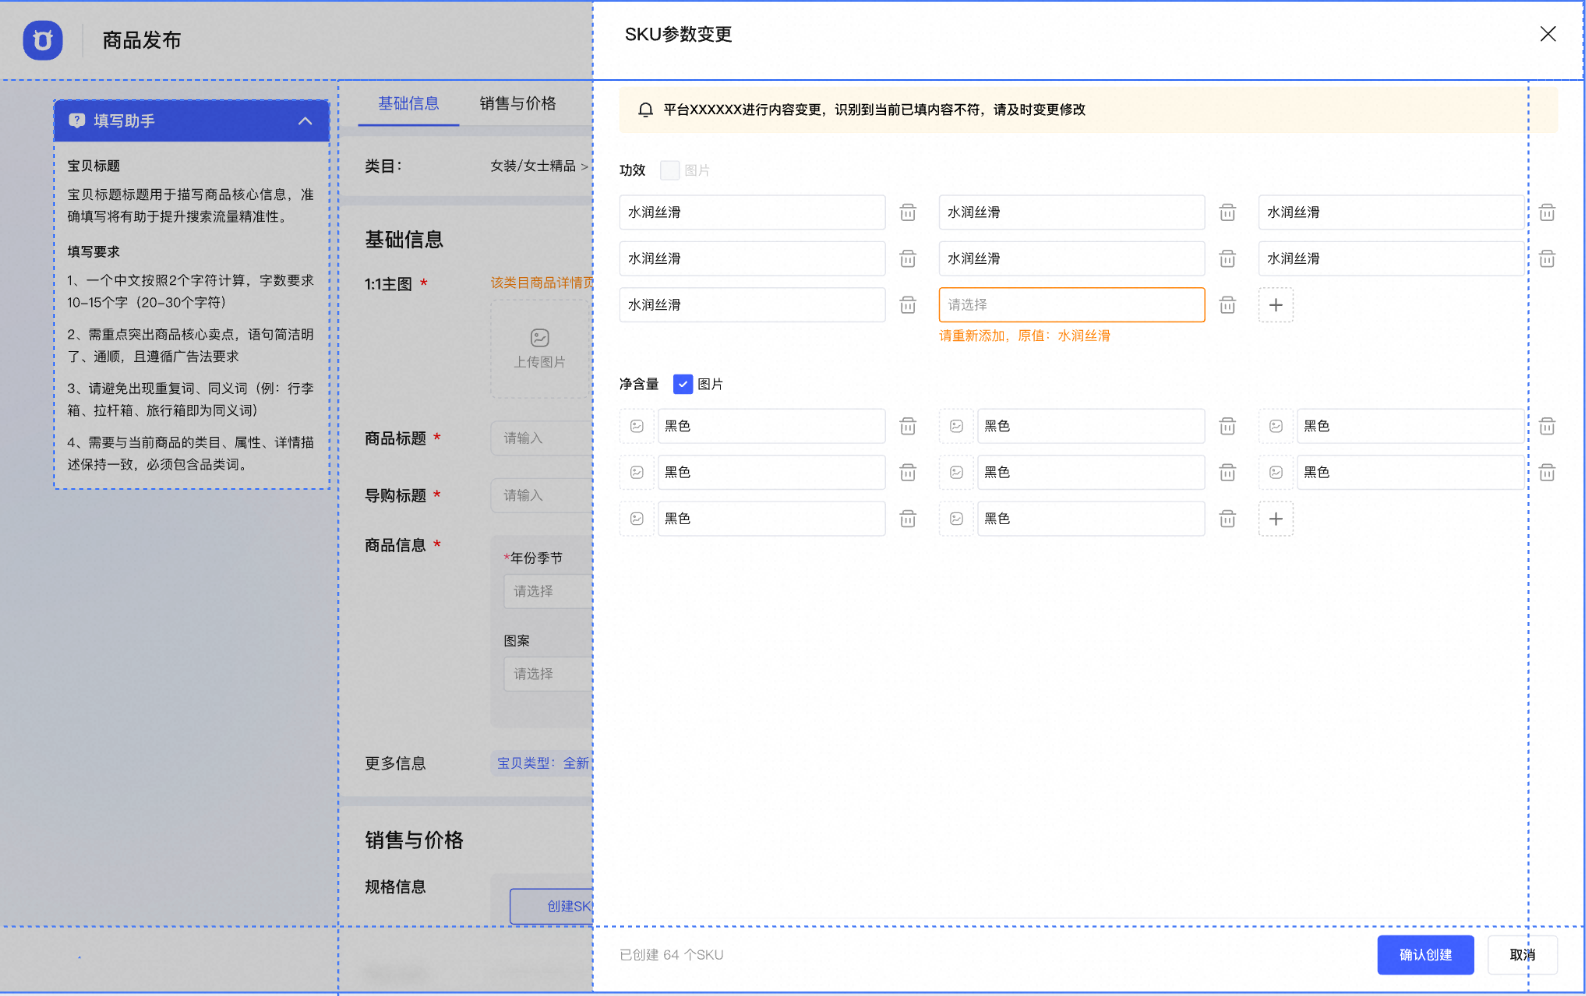Open the 销售与价格 tab
Screen dimensions: 1586x996
pyautogui.click(x=518, y=103)
